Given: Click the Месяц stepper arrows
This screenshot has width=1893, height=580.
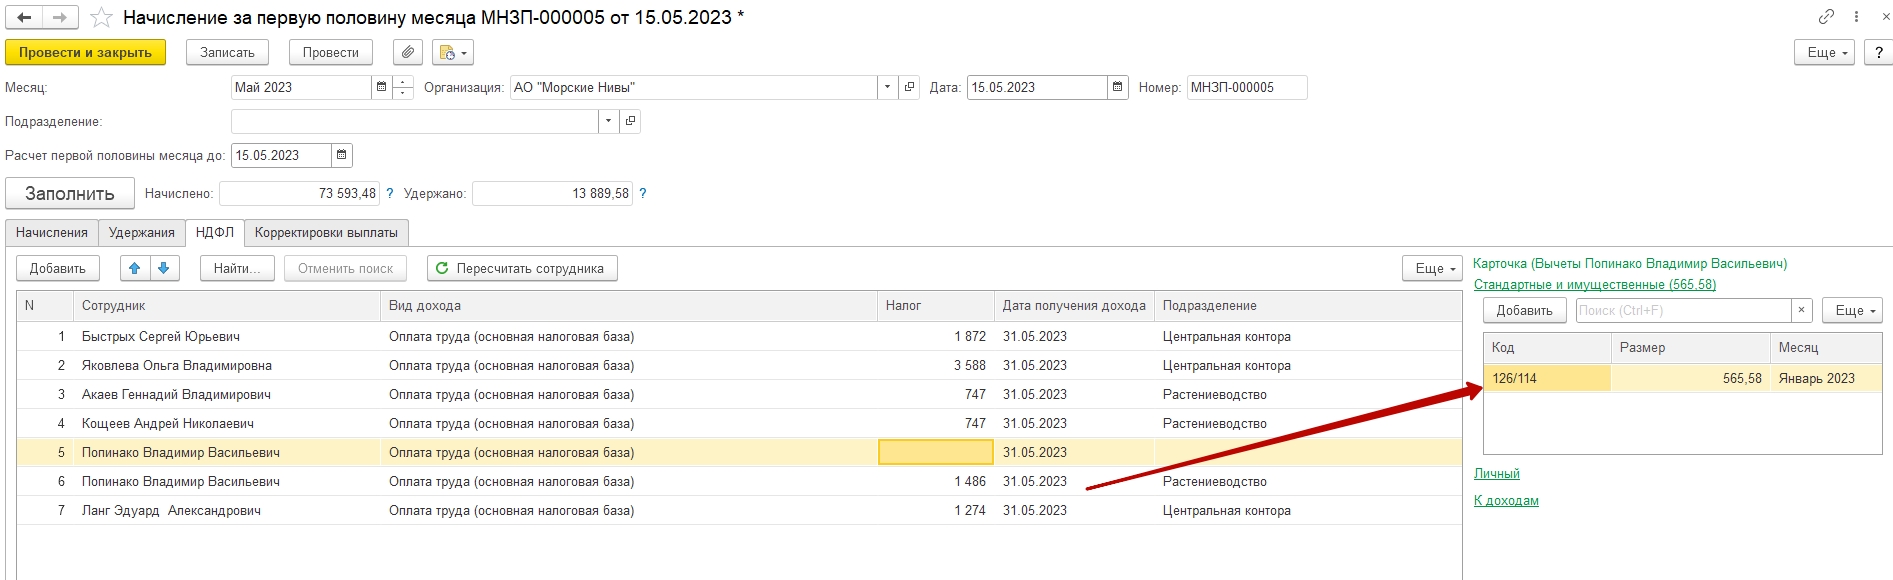Looking at the screenshot, I should [403, 87].
